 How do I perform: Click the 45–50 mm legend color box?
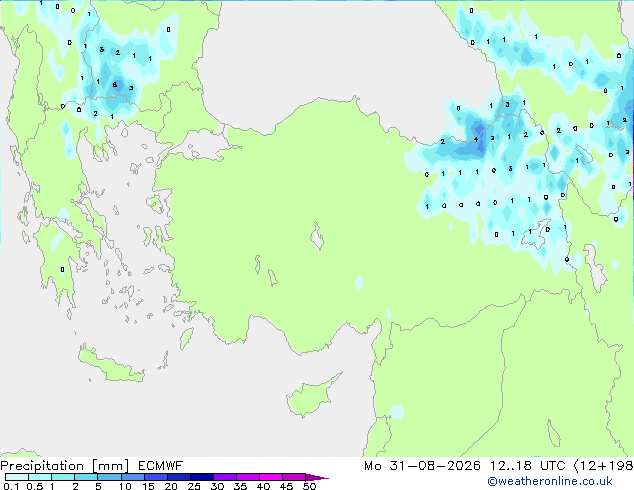[294, 477]
